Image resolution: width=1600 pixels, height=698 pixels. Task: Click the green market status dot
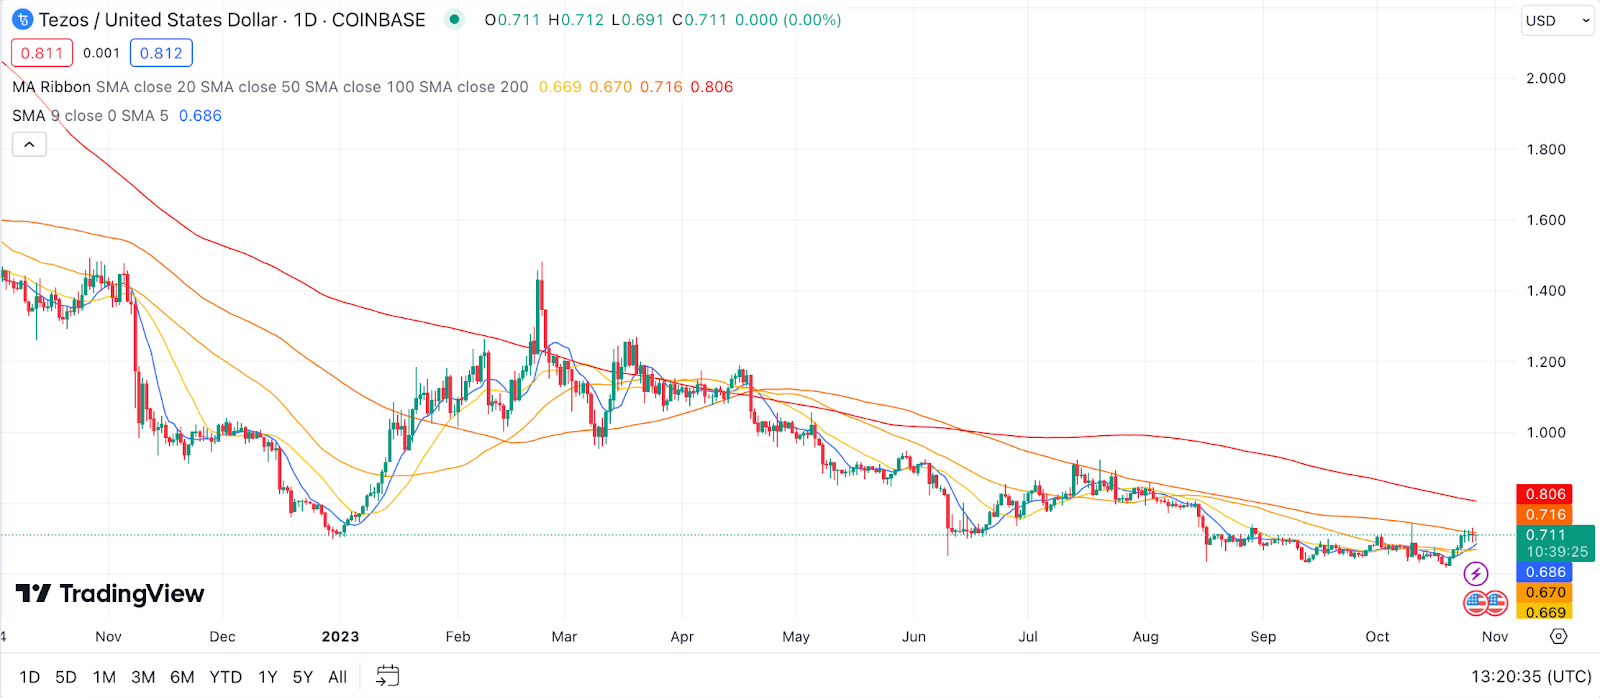[x=455, y=19]
